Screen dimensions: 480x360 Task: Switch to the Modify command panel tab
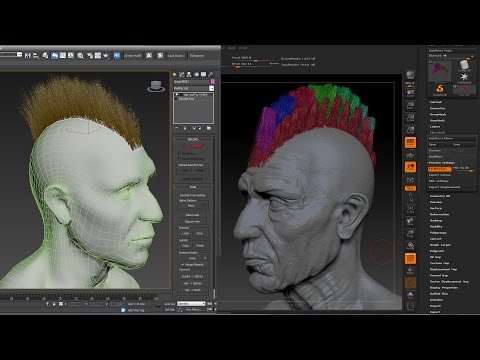(x=182, y=74)
